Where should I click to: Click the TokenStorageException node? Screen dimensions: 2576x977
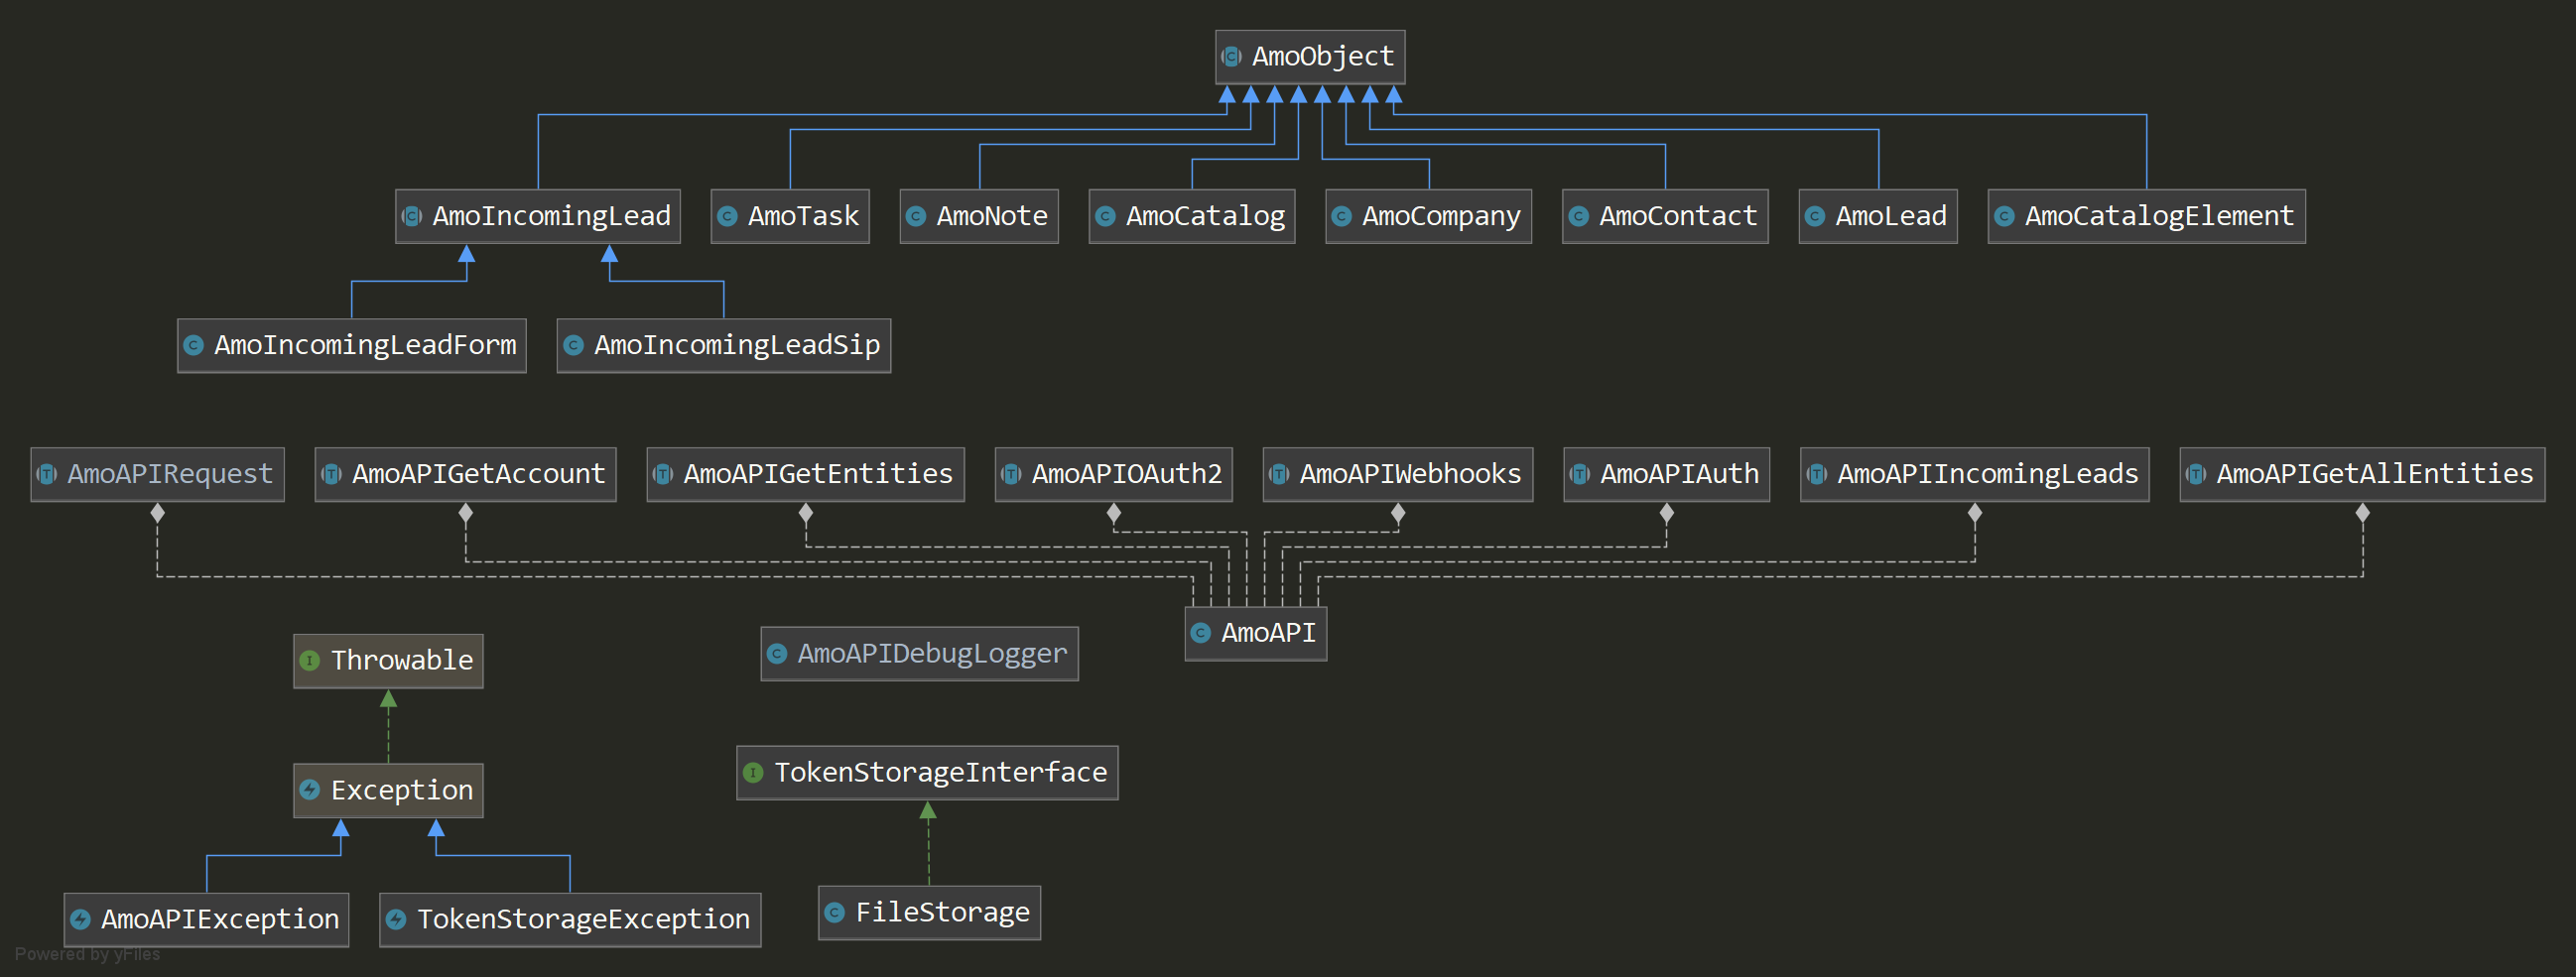tap(570, 920)
